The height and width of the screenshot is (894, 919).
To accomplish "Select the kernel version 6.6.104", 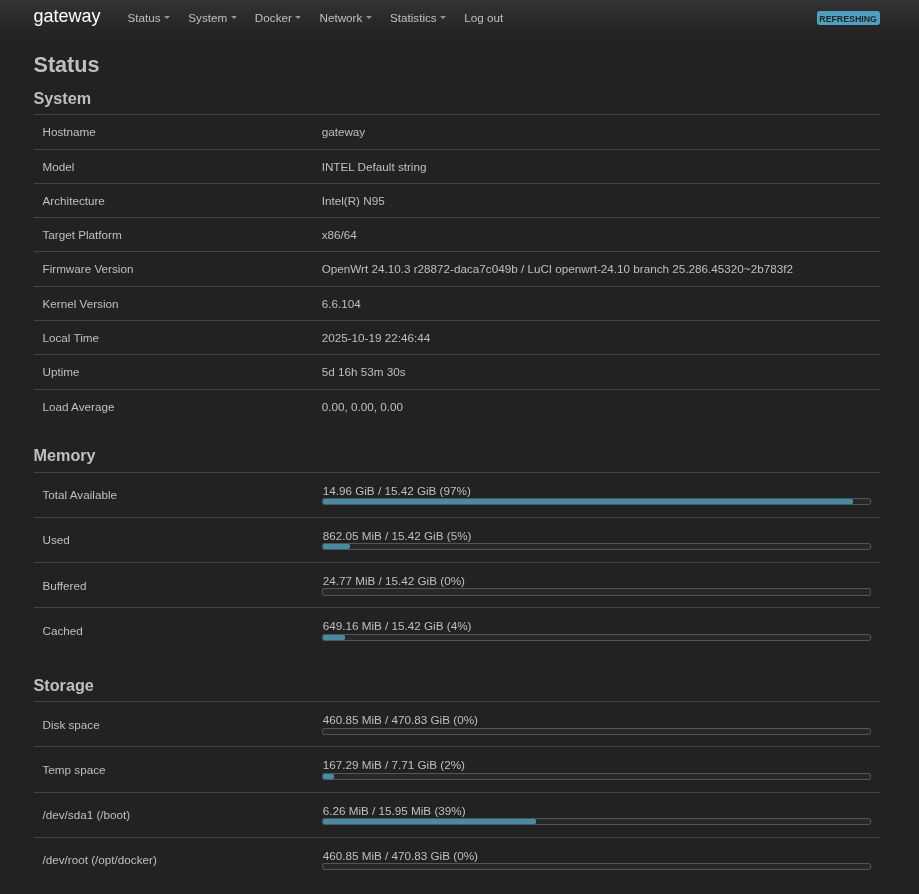I will coord(341,304).
